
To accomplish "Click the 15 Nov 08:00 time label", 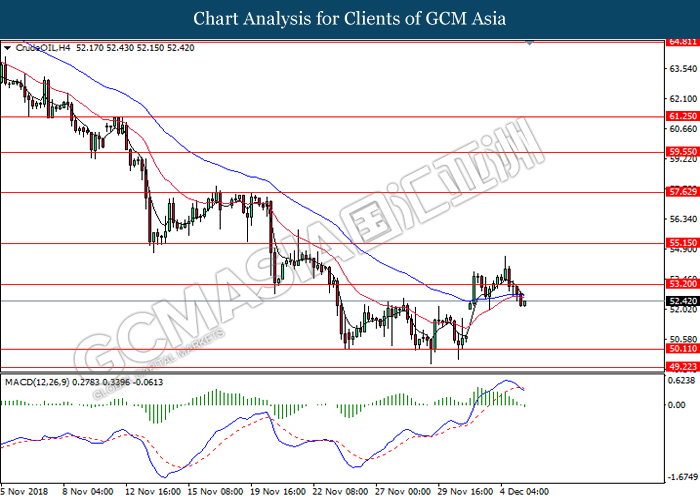I will point(215,492).
